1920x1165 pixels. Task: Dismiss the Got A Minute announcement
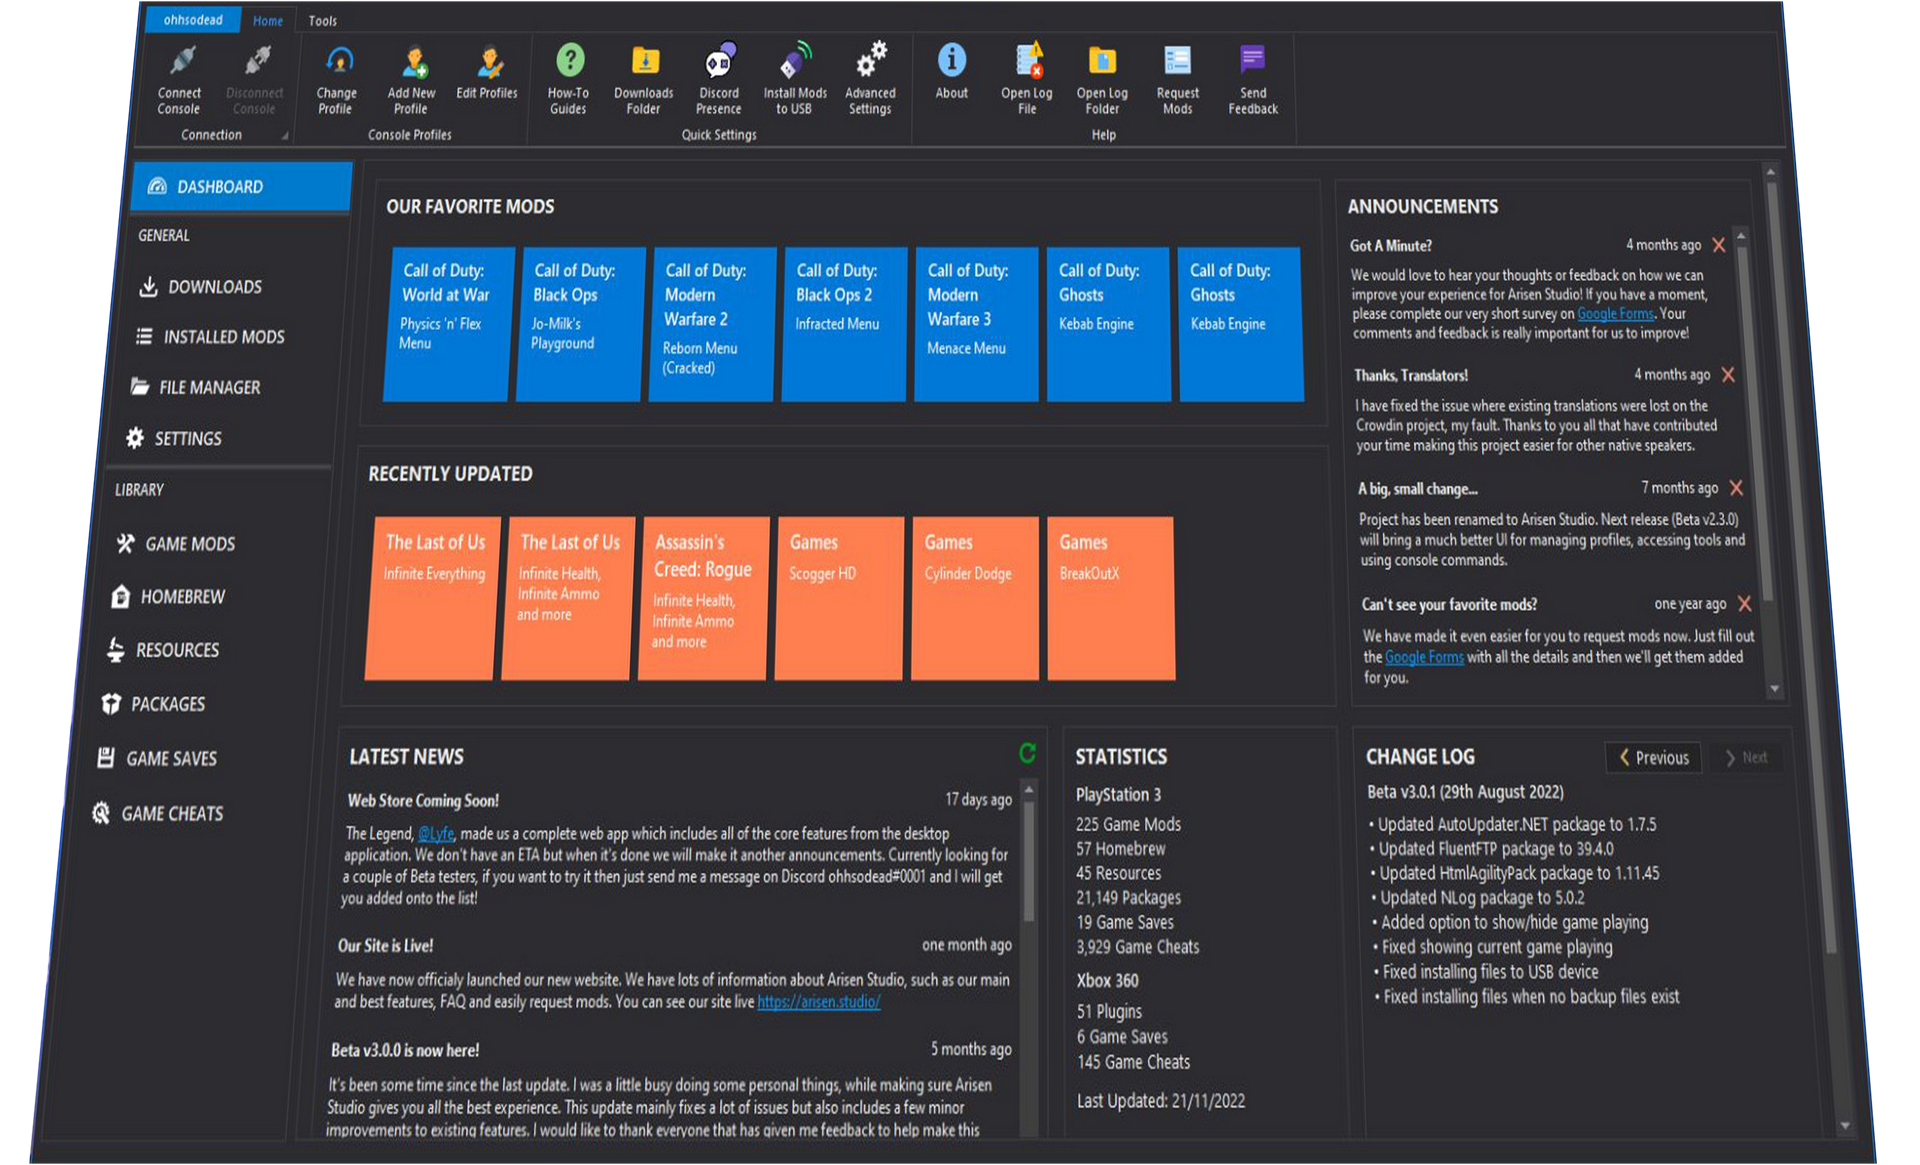pyautogui.click(x=1719, y=244)
